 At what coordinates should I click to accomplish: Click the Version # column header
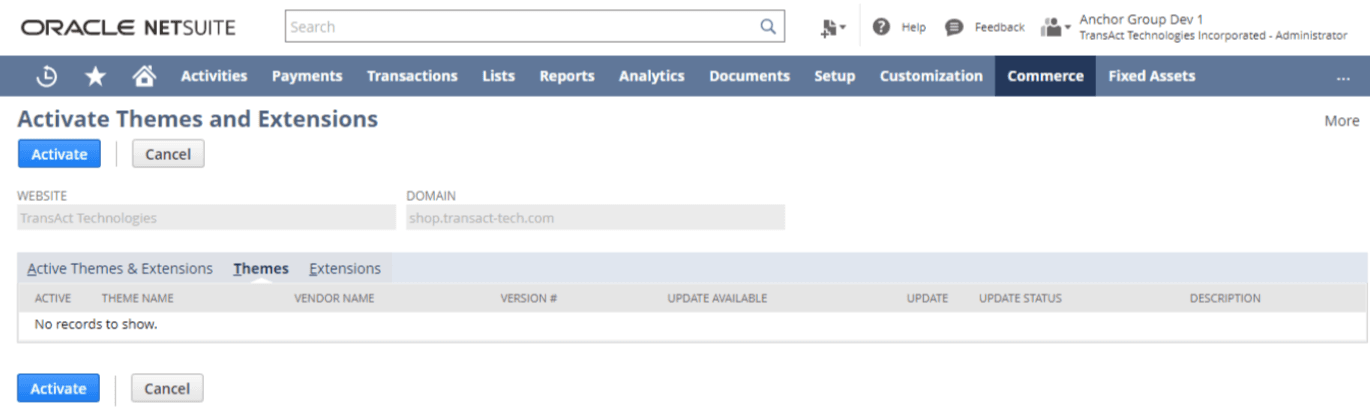point(529,298)
